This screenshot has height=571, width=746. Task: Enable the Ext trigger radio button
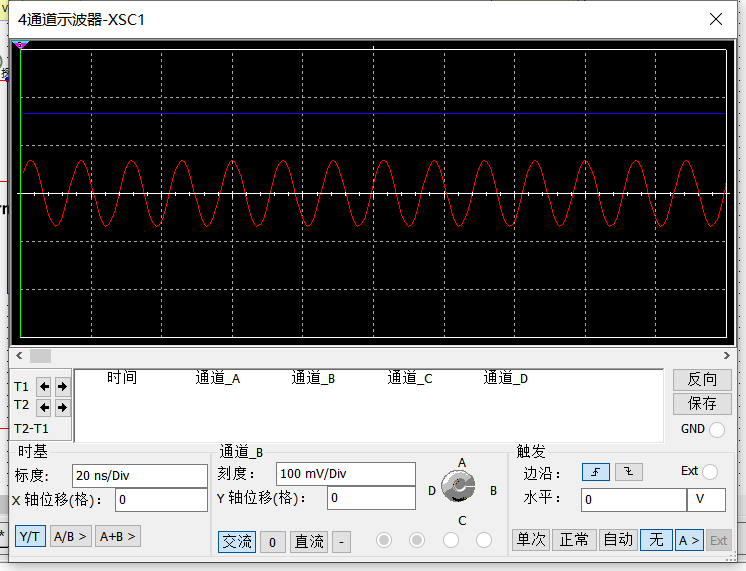coord(710,472)
